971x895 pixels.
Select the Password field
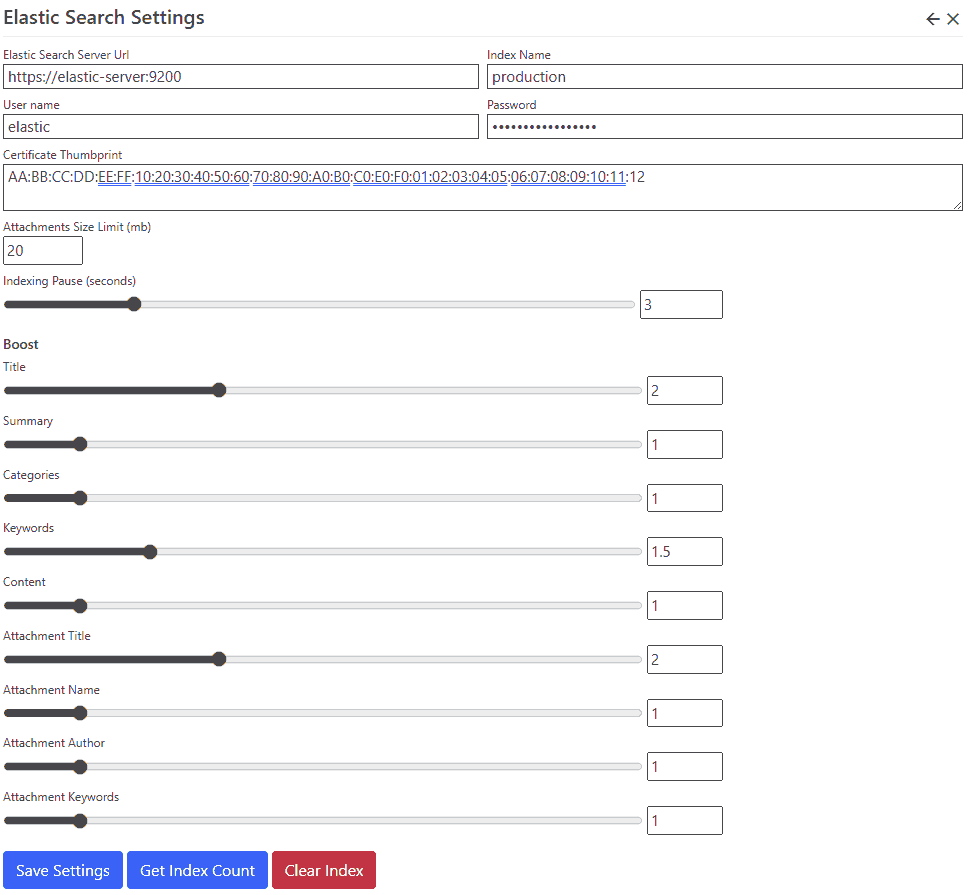pyautogui.click(x=724, y=126)
